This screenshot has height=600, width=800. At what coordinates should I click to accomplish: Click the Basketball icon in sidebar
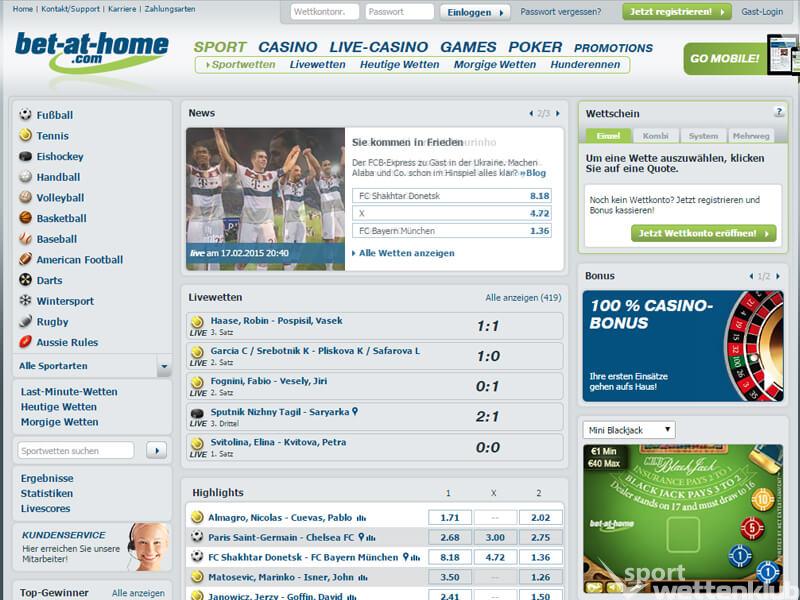(x=25, y=218)
